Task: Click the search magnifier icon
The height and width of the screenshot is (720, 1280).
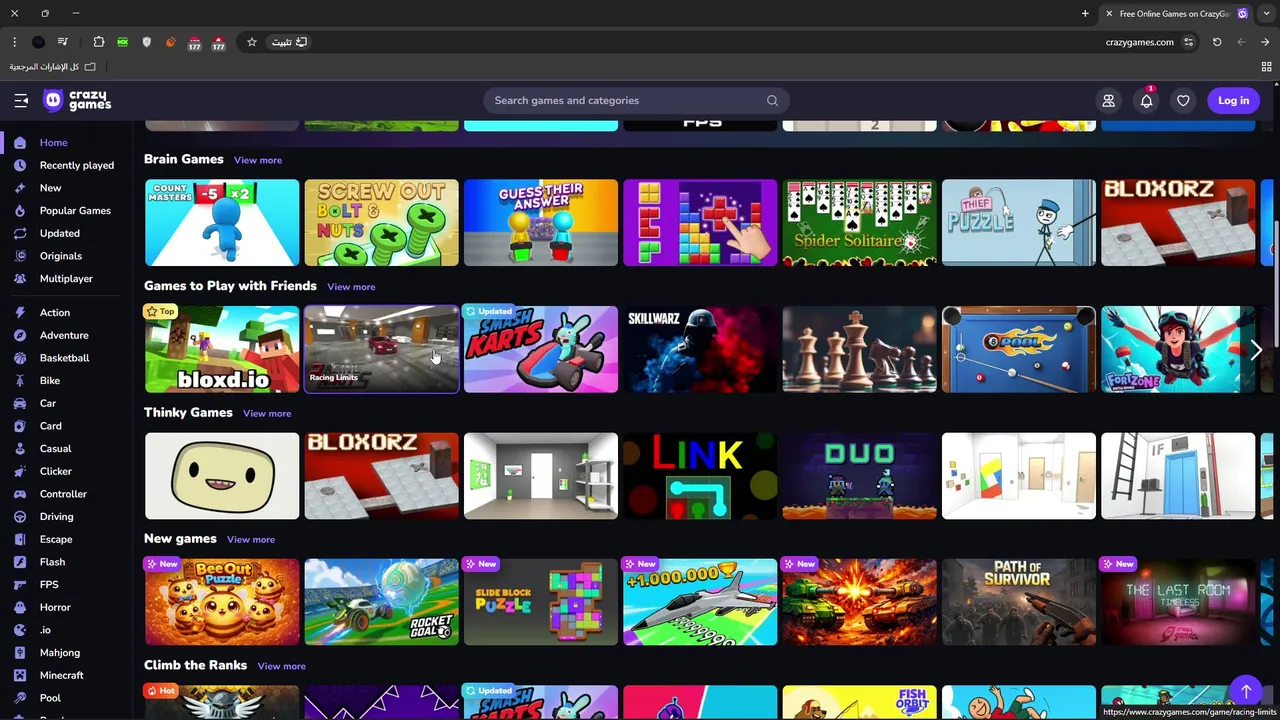Action: 772,100
